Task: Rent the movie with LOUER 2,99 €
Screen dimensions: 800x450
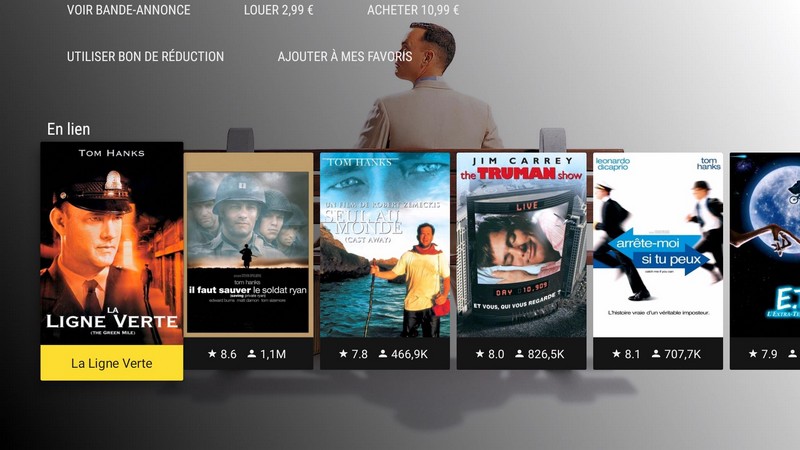Action: point(279,10)
